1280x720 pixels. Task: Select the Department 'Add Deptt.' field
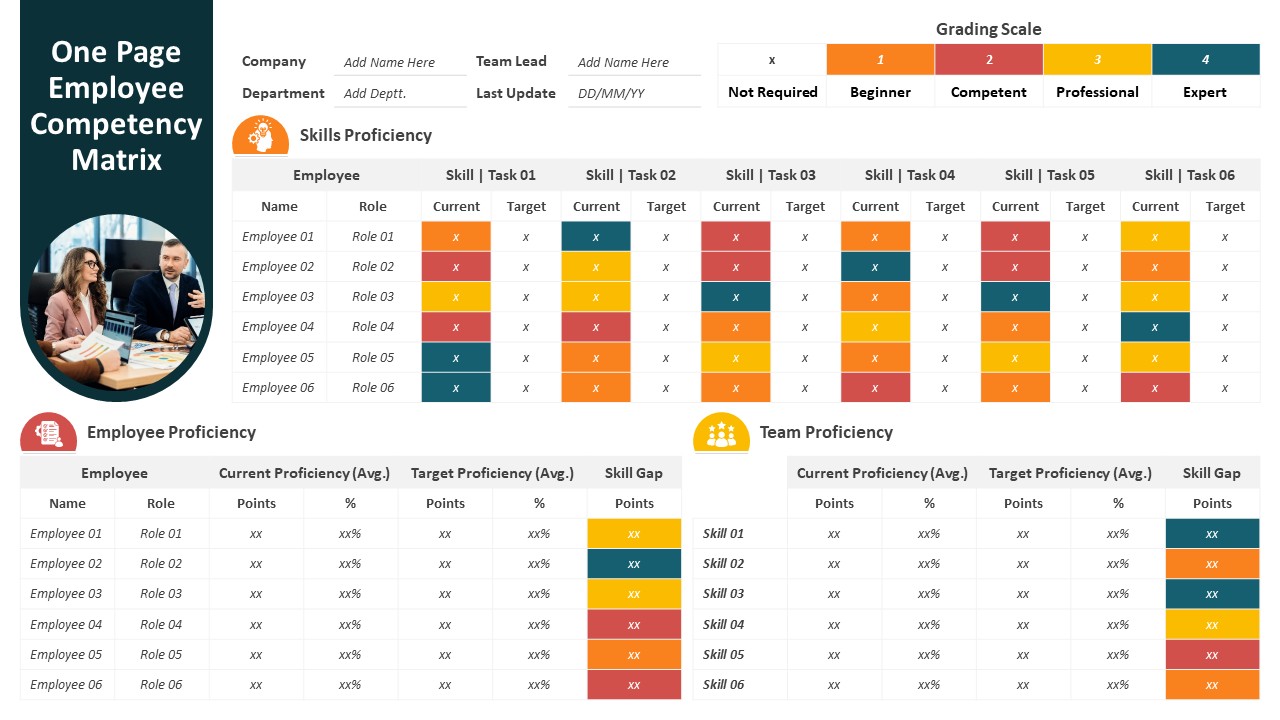(x=400, y=93)
